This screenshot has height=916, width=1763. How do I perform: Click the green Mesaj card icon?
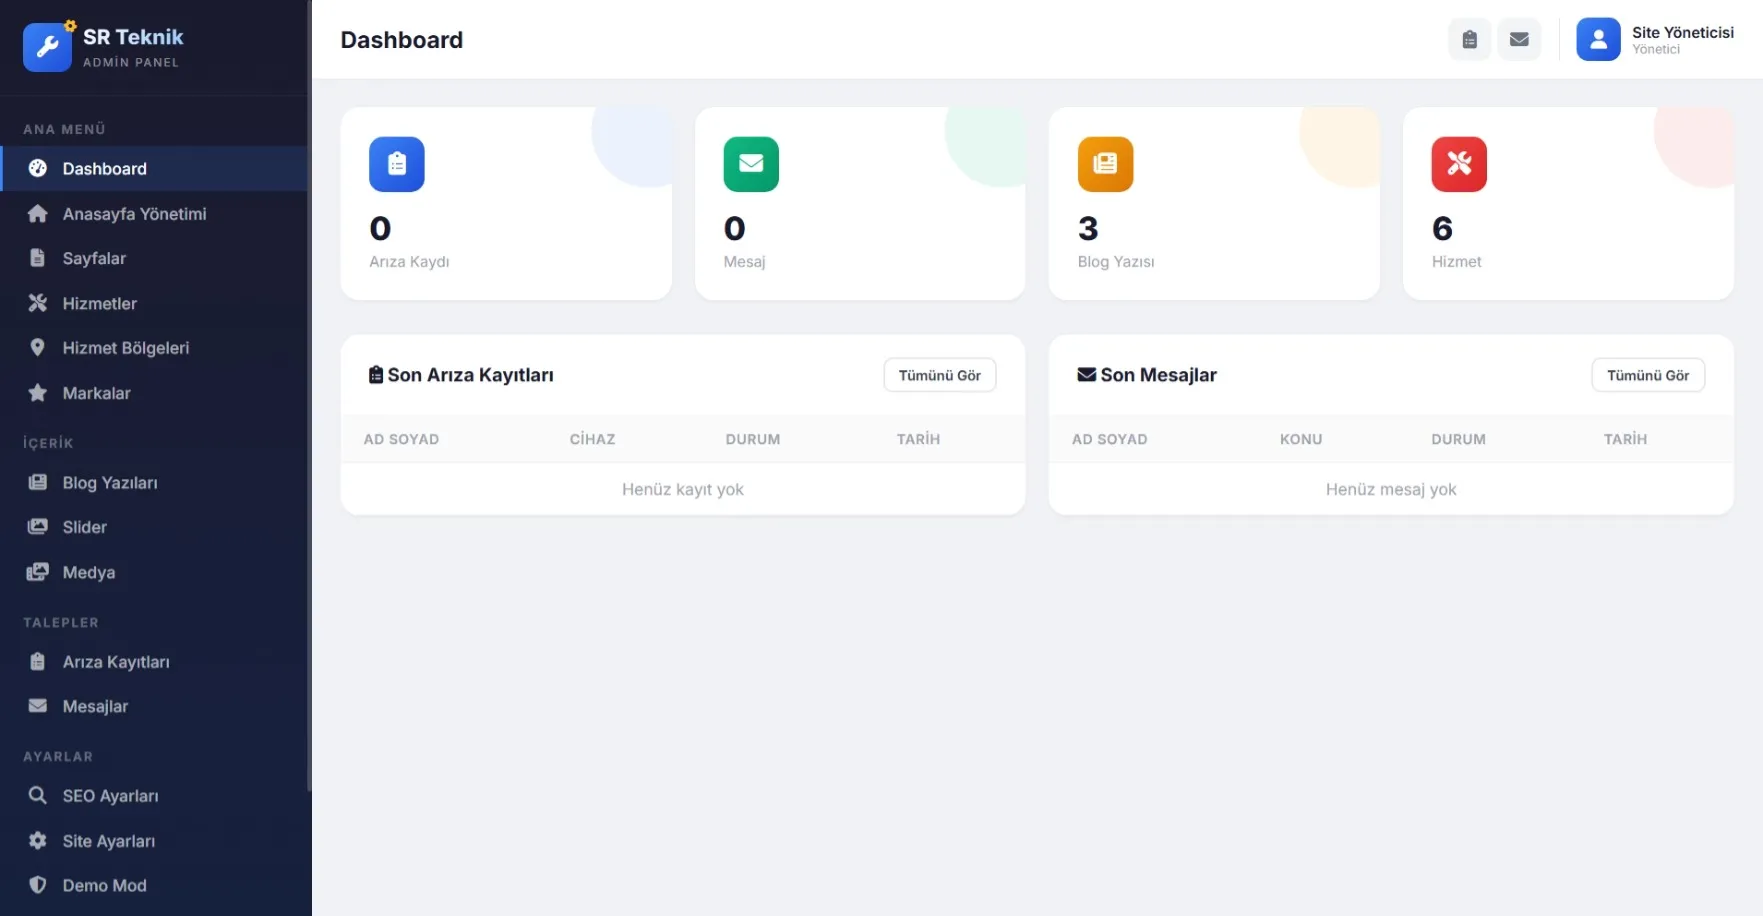click(x=751, y=164)
